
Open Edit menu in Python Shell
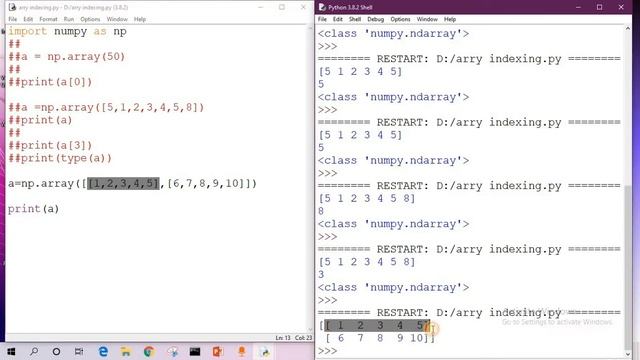tap(337, 19)
